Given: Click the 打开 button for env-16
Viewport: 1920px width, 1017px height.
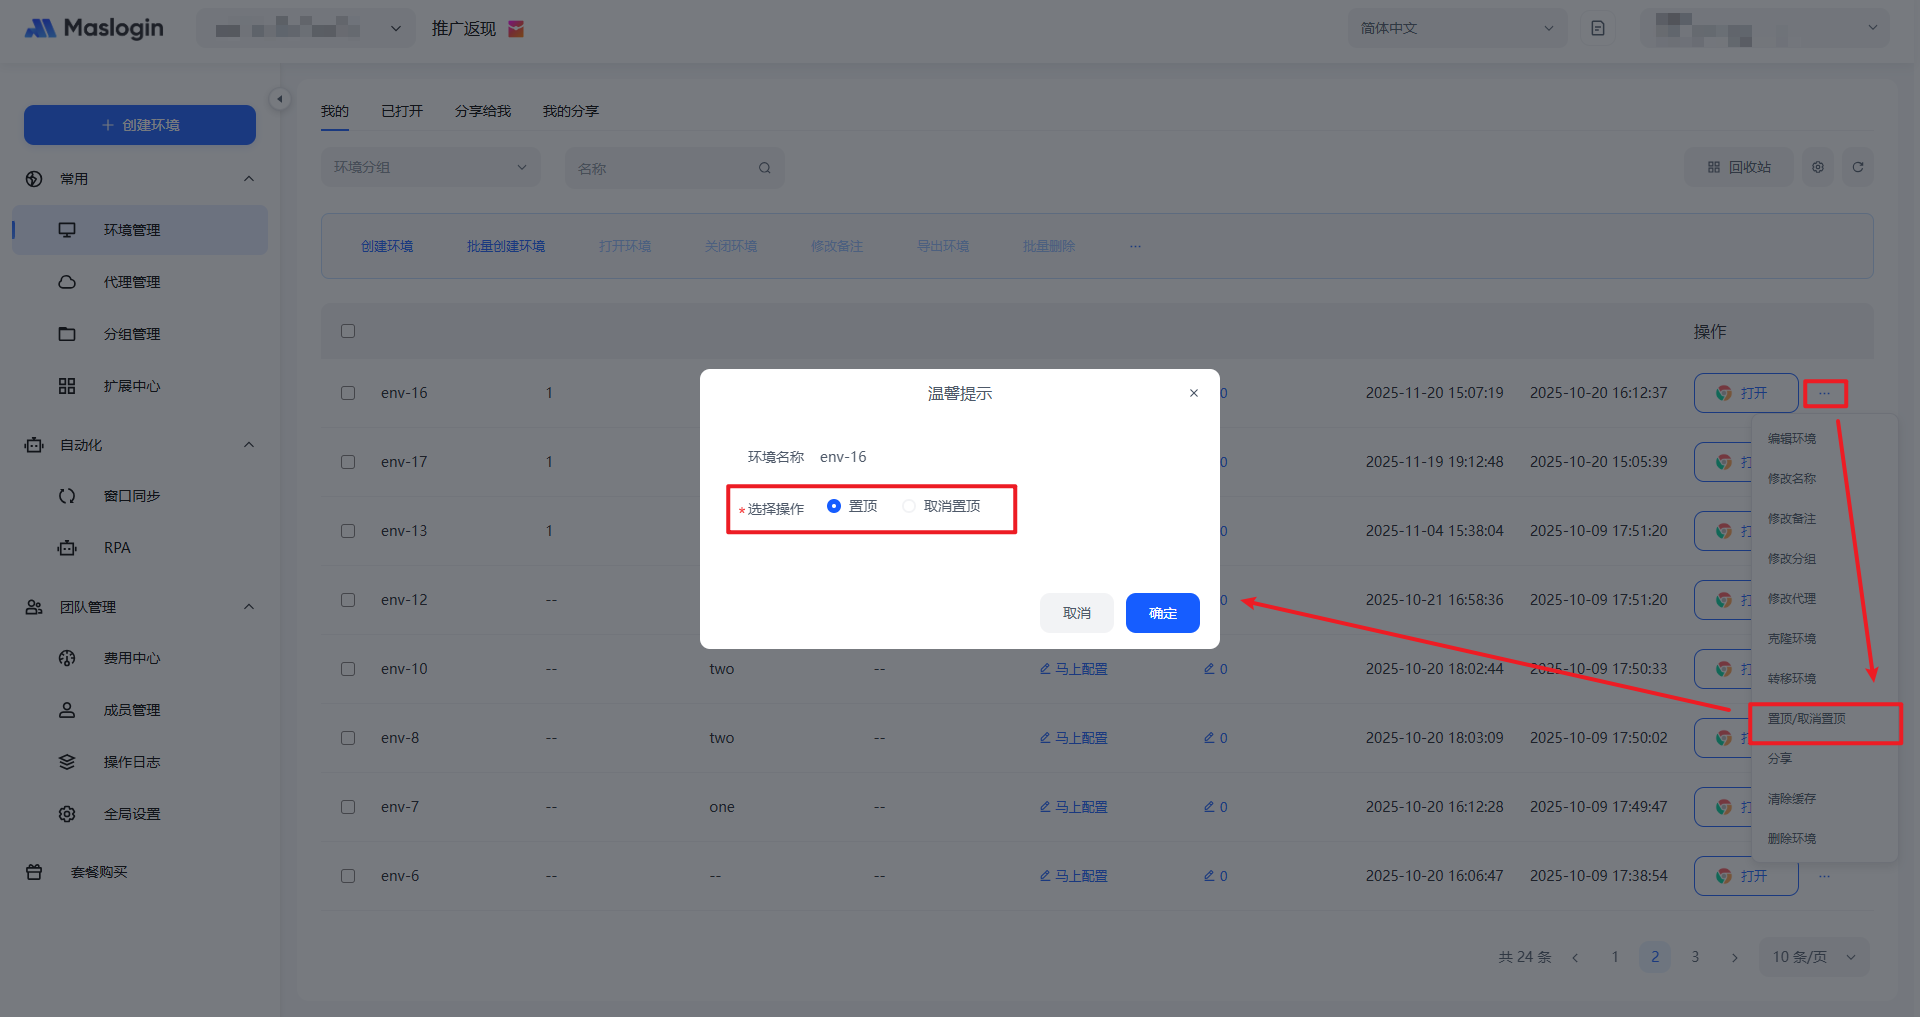Looking at the screenshot, I should 1746,393.
